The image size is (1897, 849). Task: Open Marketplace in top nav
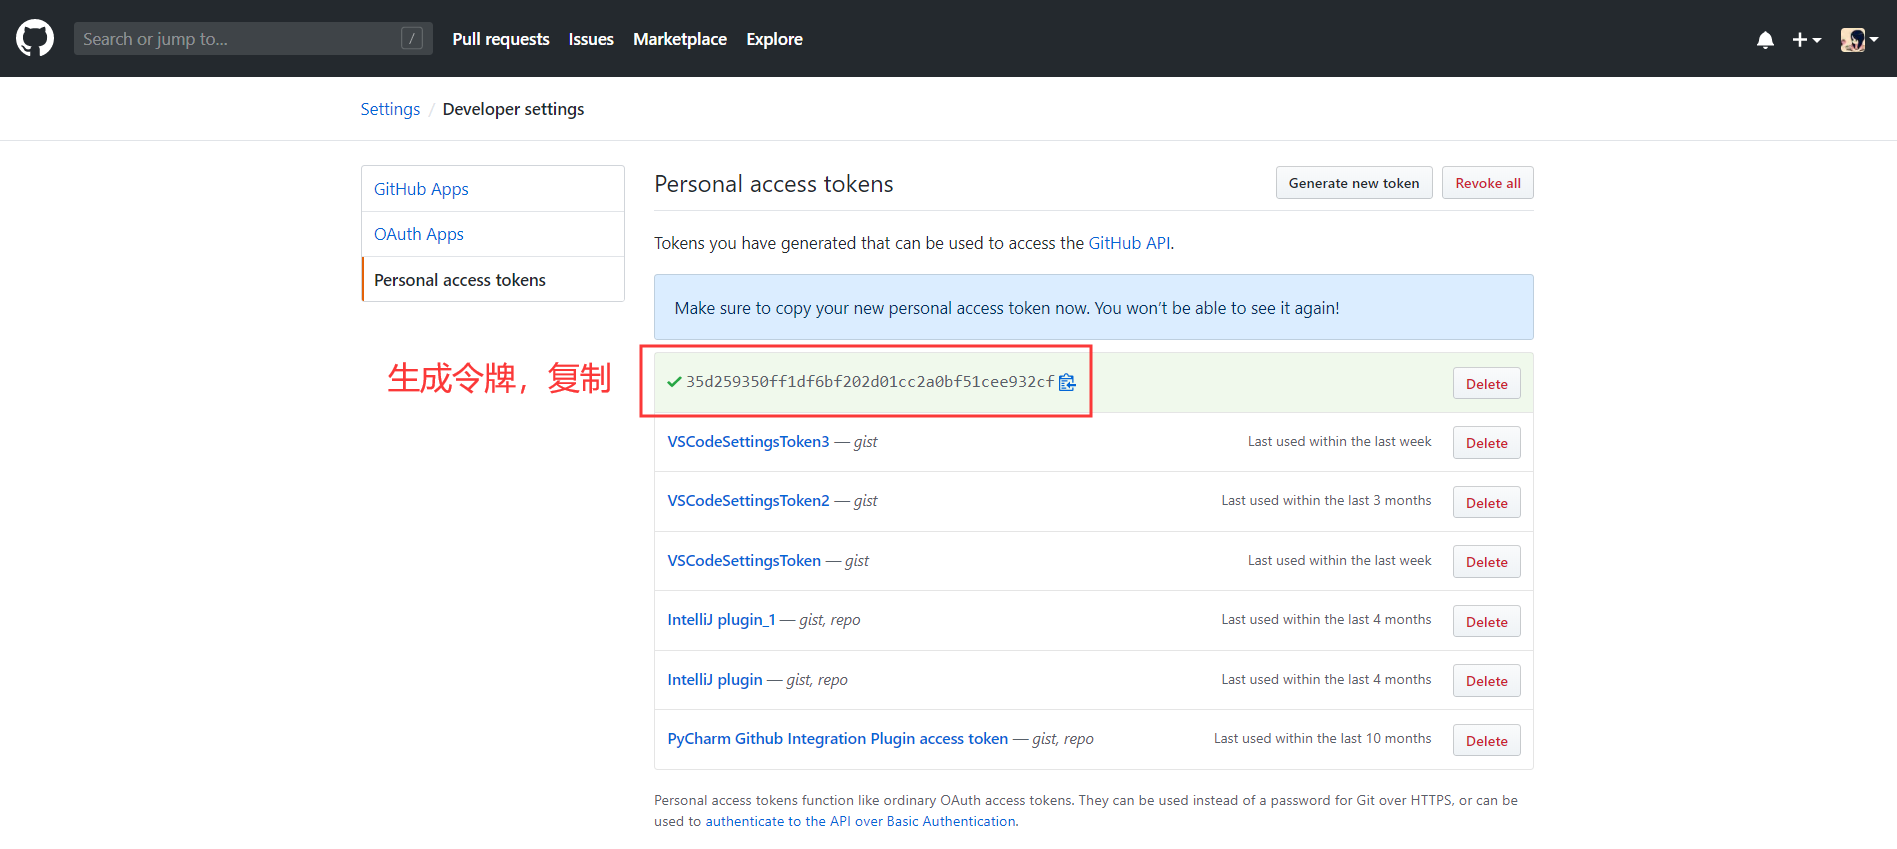680,39
